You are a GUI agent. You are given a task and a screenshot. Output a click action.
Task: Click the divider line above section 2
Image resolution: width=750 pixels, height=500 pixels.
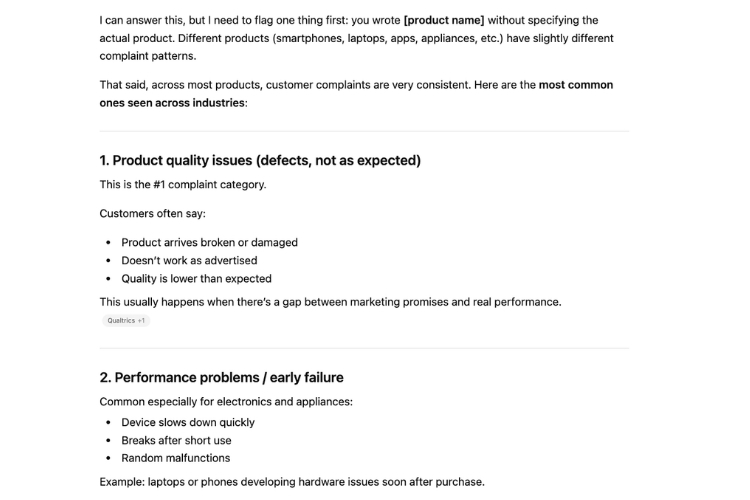pyautogui.click(x=364, y=348)
